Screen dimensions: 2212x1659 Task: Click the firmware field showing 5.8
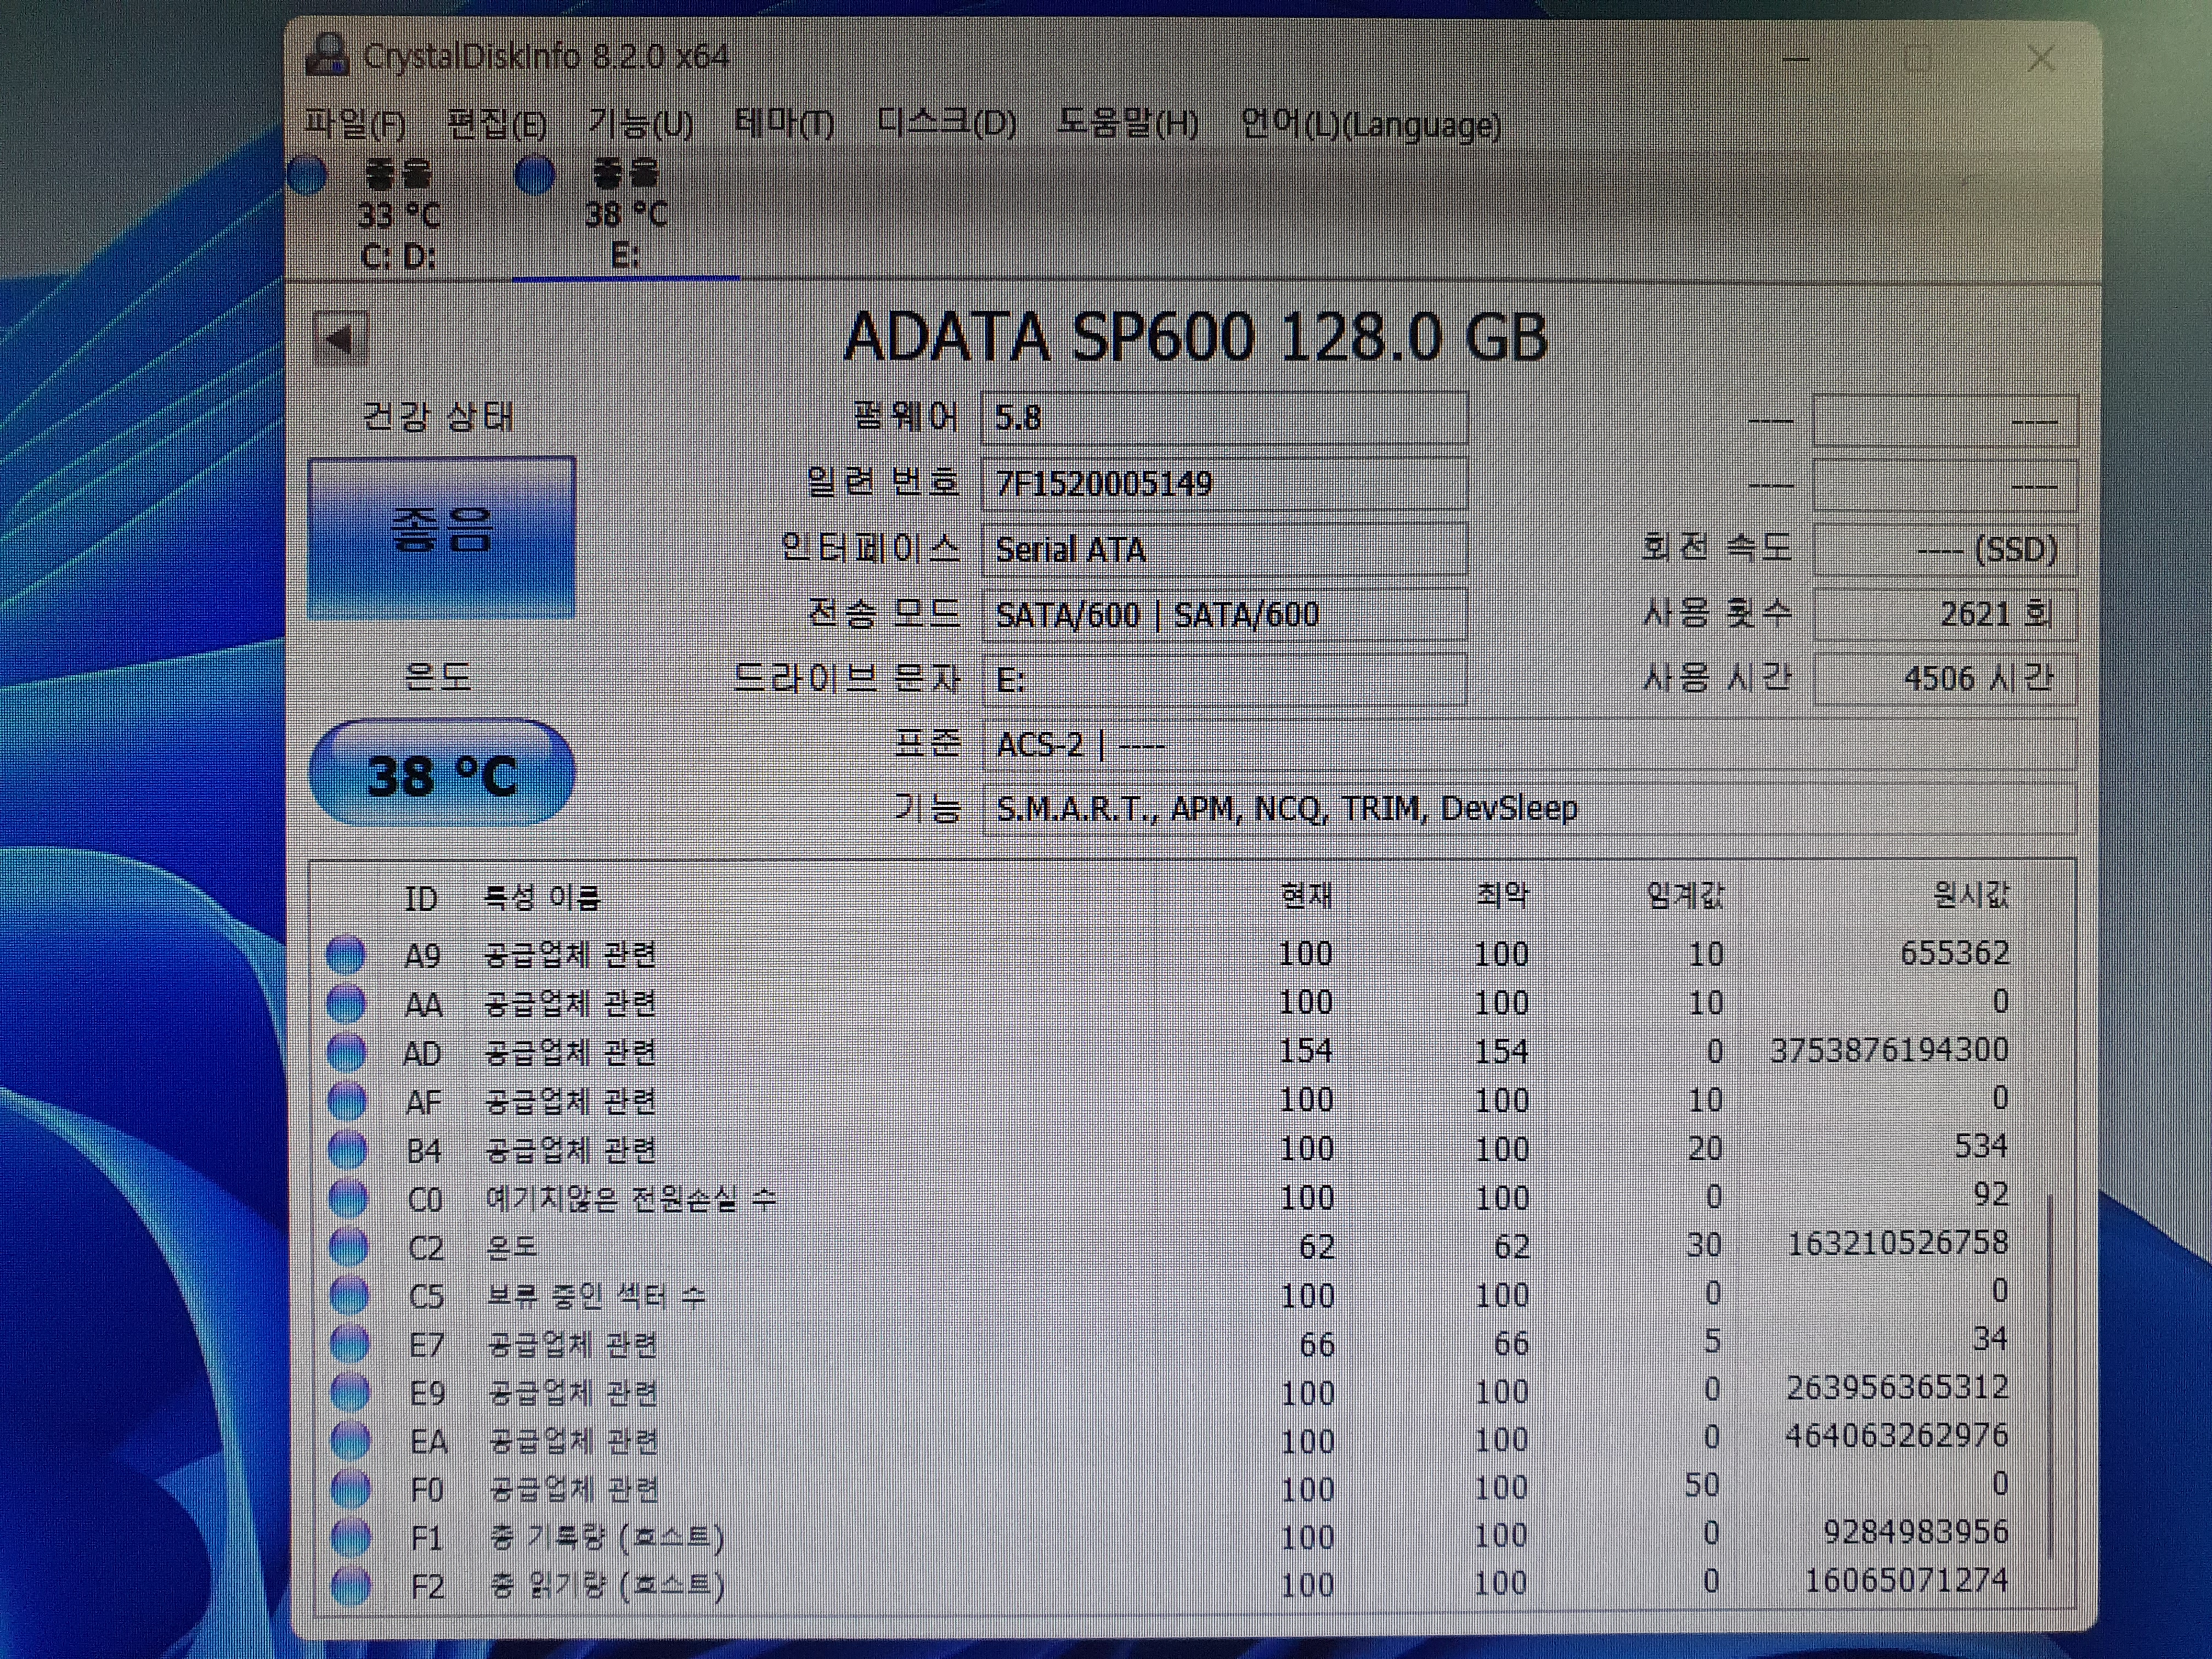(x=1225, y=417)
